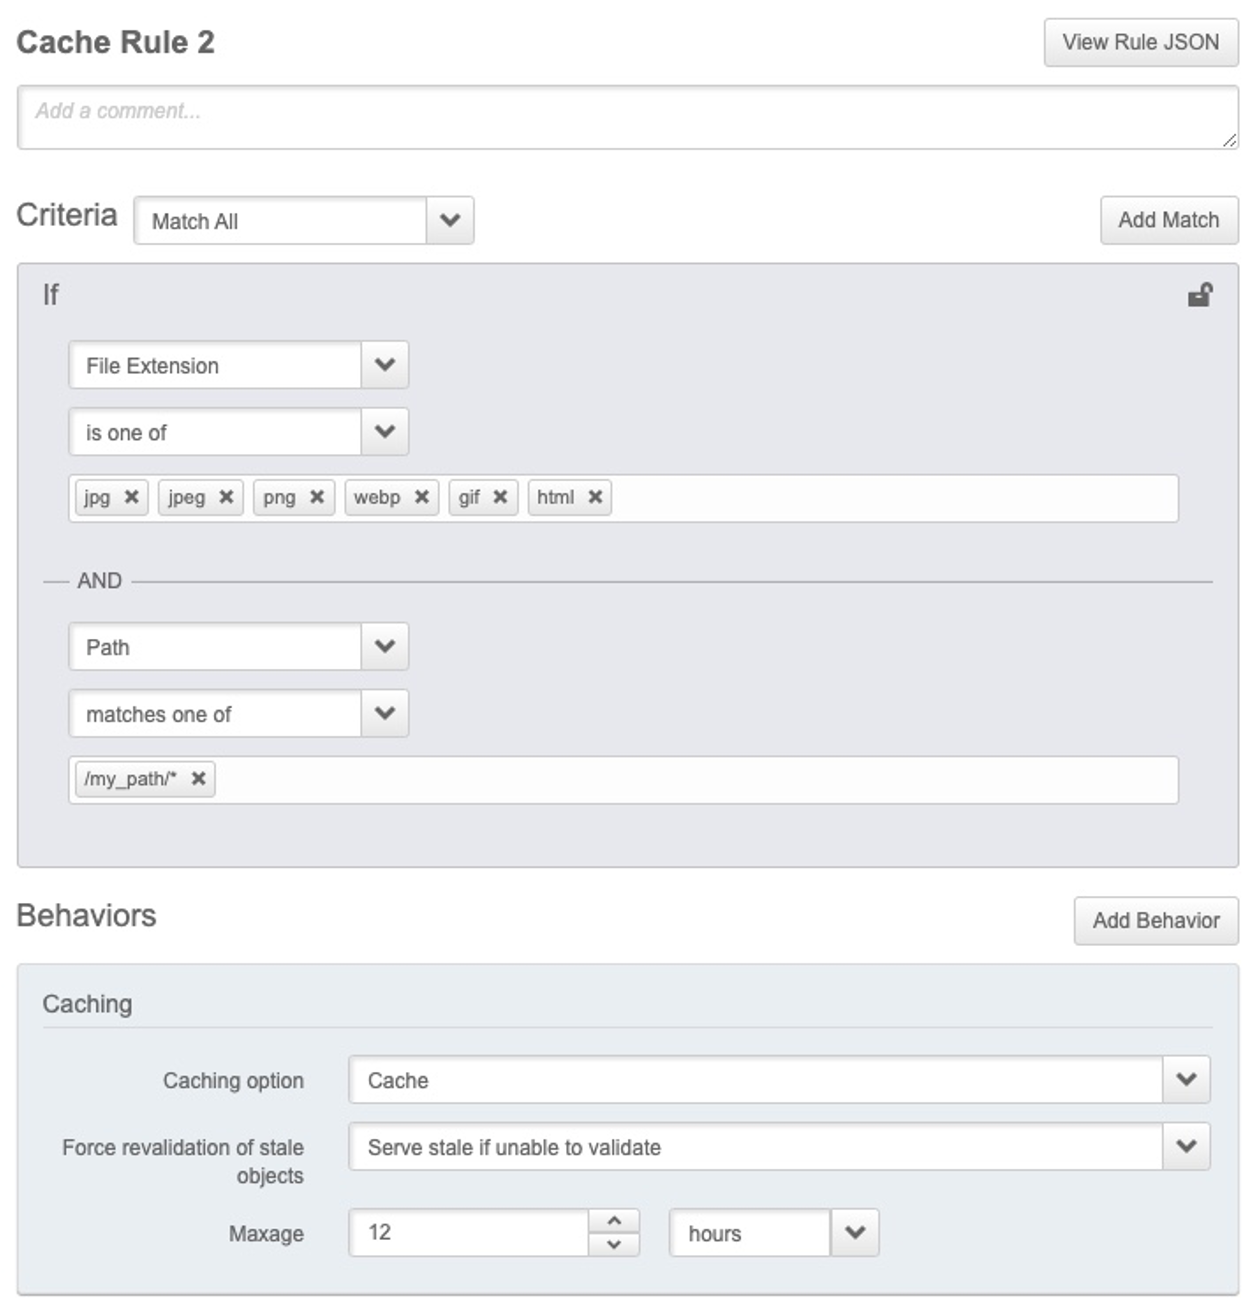Image resolution: width=1252 pixels, height=1310 pixels.
Task: Remove the png extension tag
Action: (x=317, y=497)
